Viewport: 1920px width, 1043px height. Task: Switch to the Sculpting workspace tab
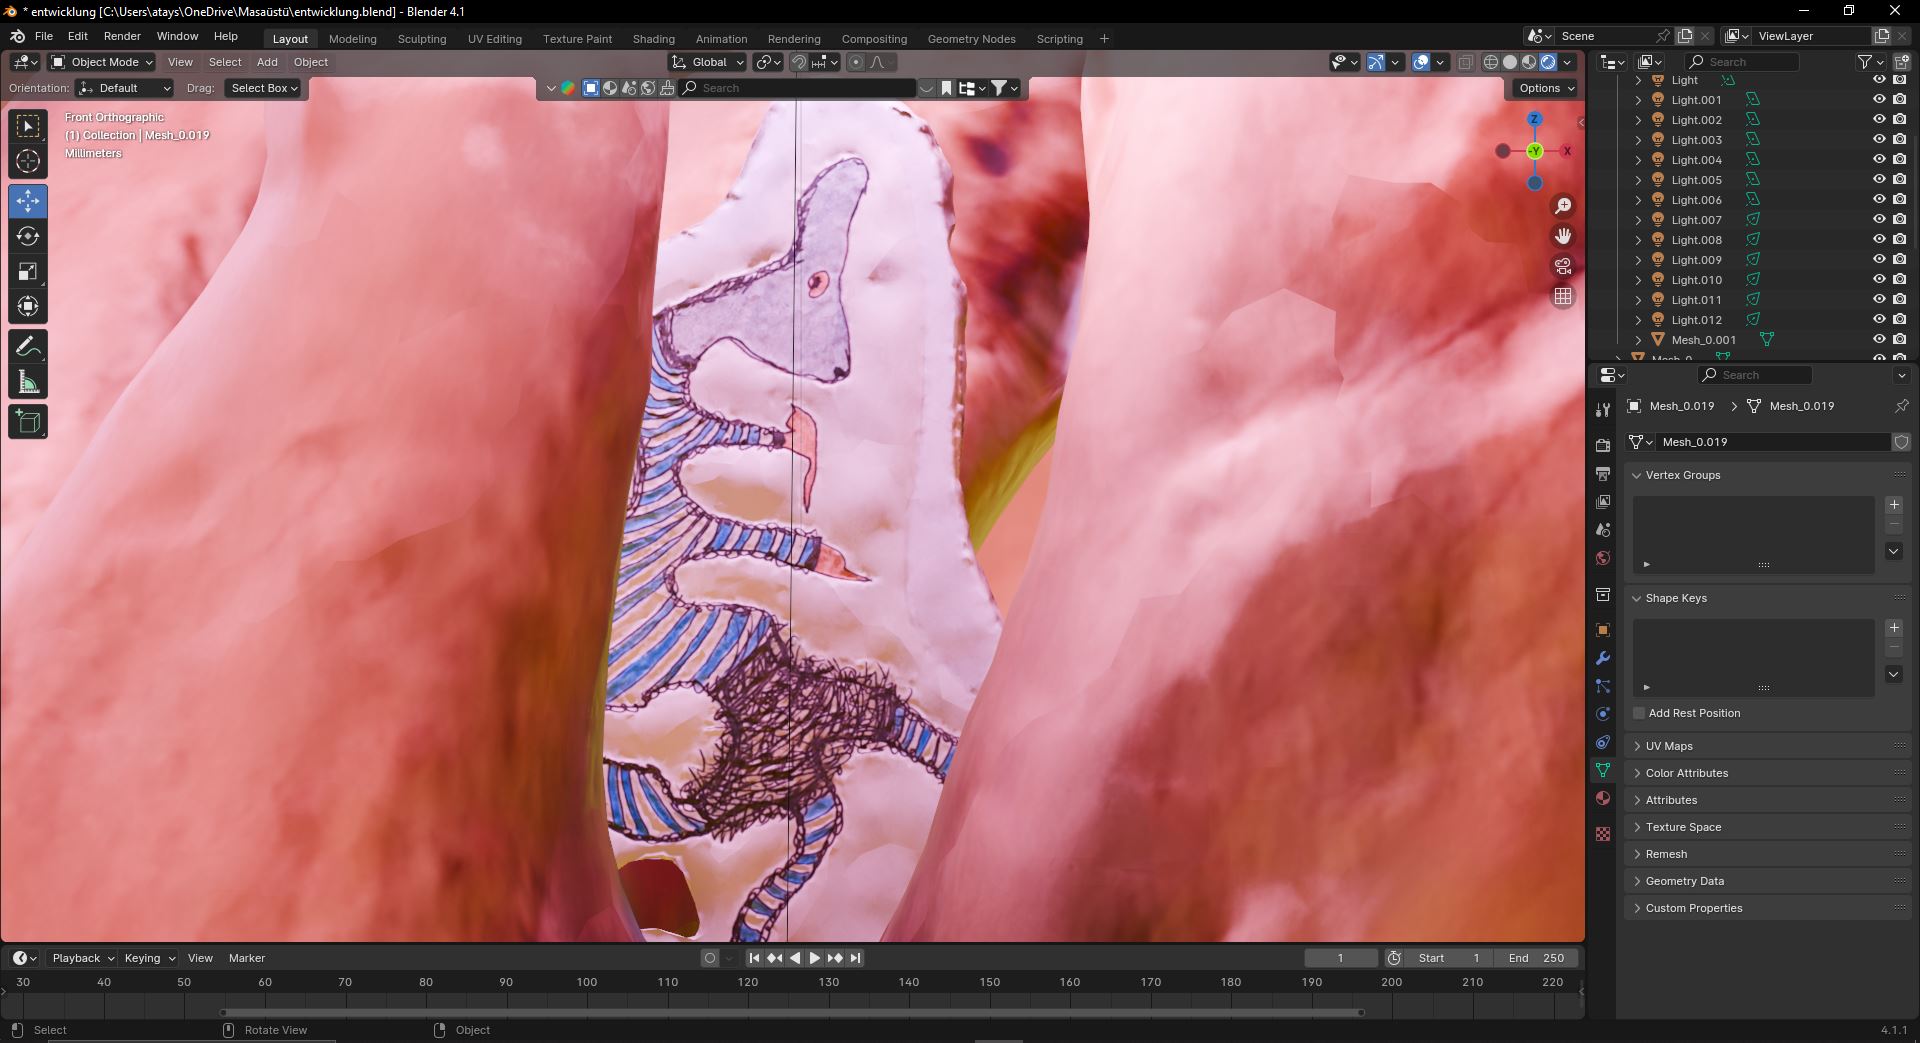421,39
